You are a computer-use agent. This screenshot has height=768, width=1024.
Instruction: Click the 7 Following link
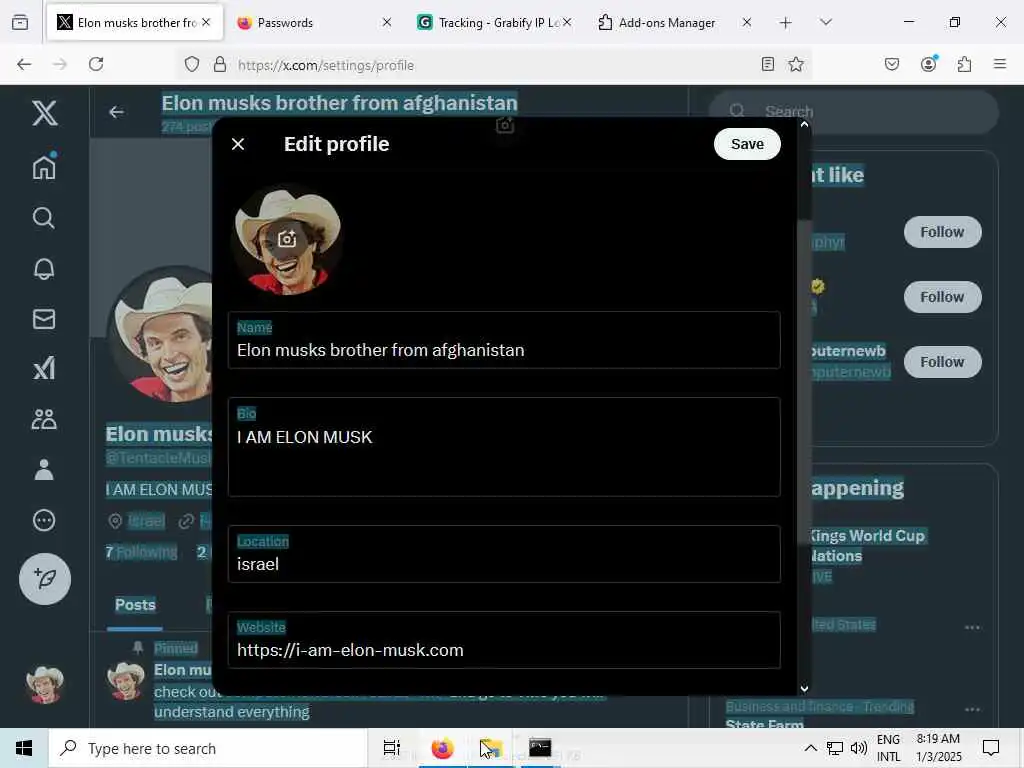pyautogui.click(x=141, y=552)
